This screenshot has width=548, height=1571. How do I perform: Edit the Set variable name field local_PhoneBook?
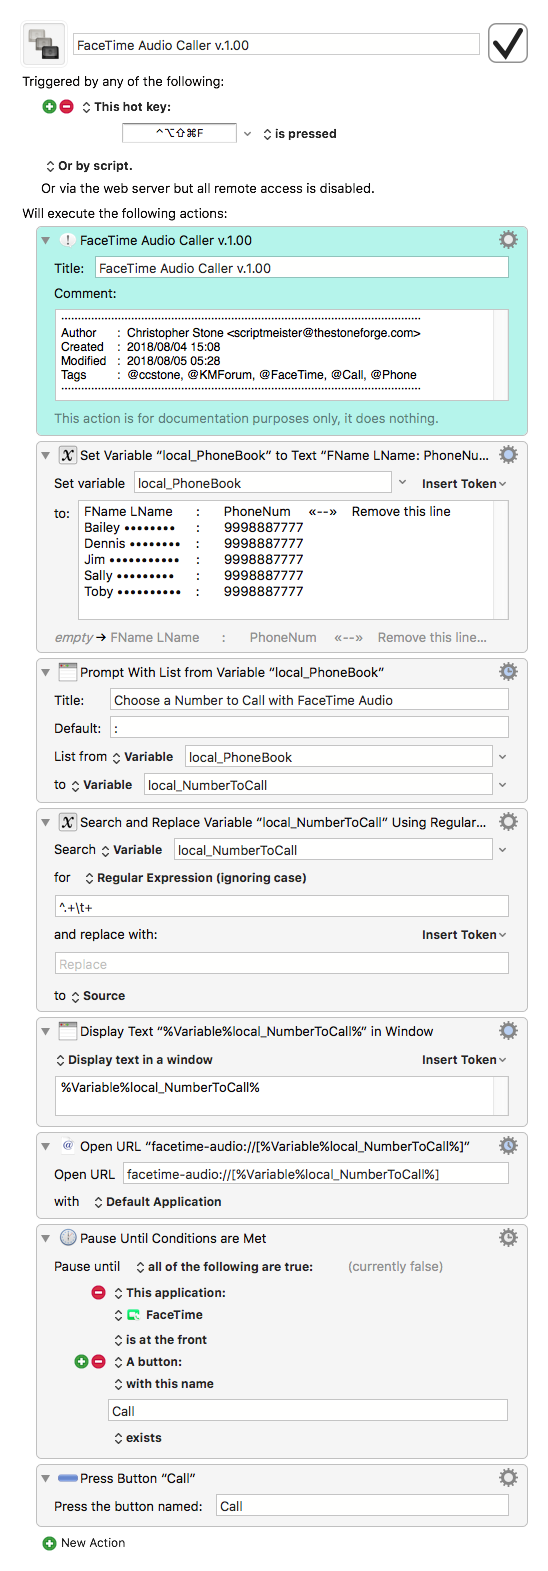pyautogui.click(x=263, y=483)
